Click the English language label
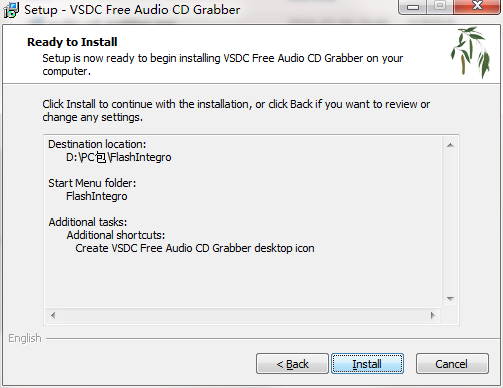 click(x=25, y=338)
